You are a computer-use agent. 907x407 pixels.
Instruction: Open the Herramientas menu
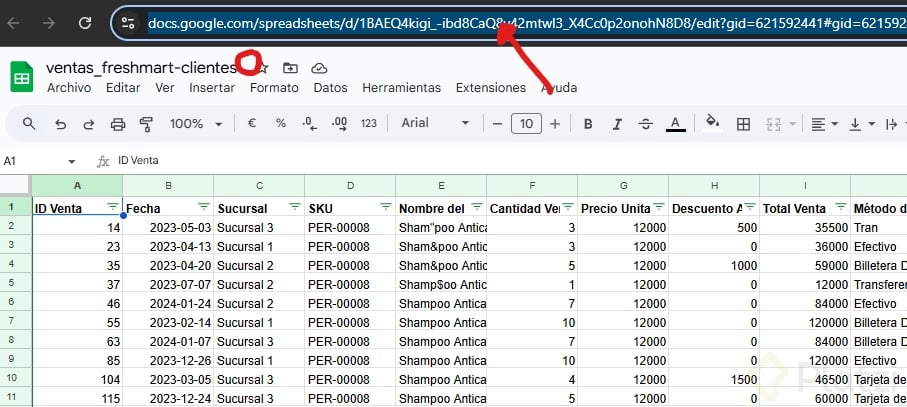pos(401,88)
